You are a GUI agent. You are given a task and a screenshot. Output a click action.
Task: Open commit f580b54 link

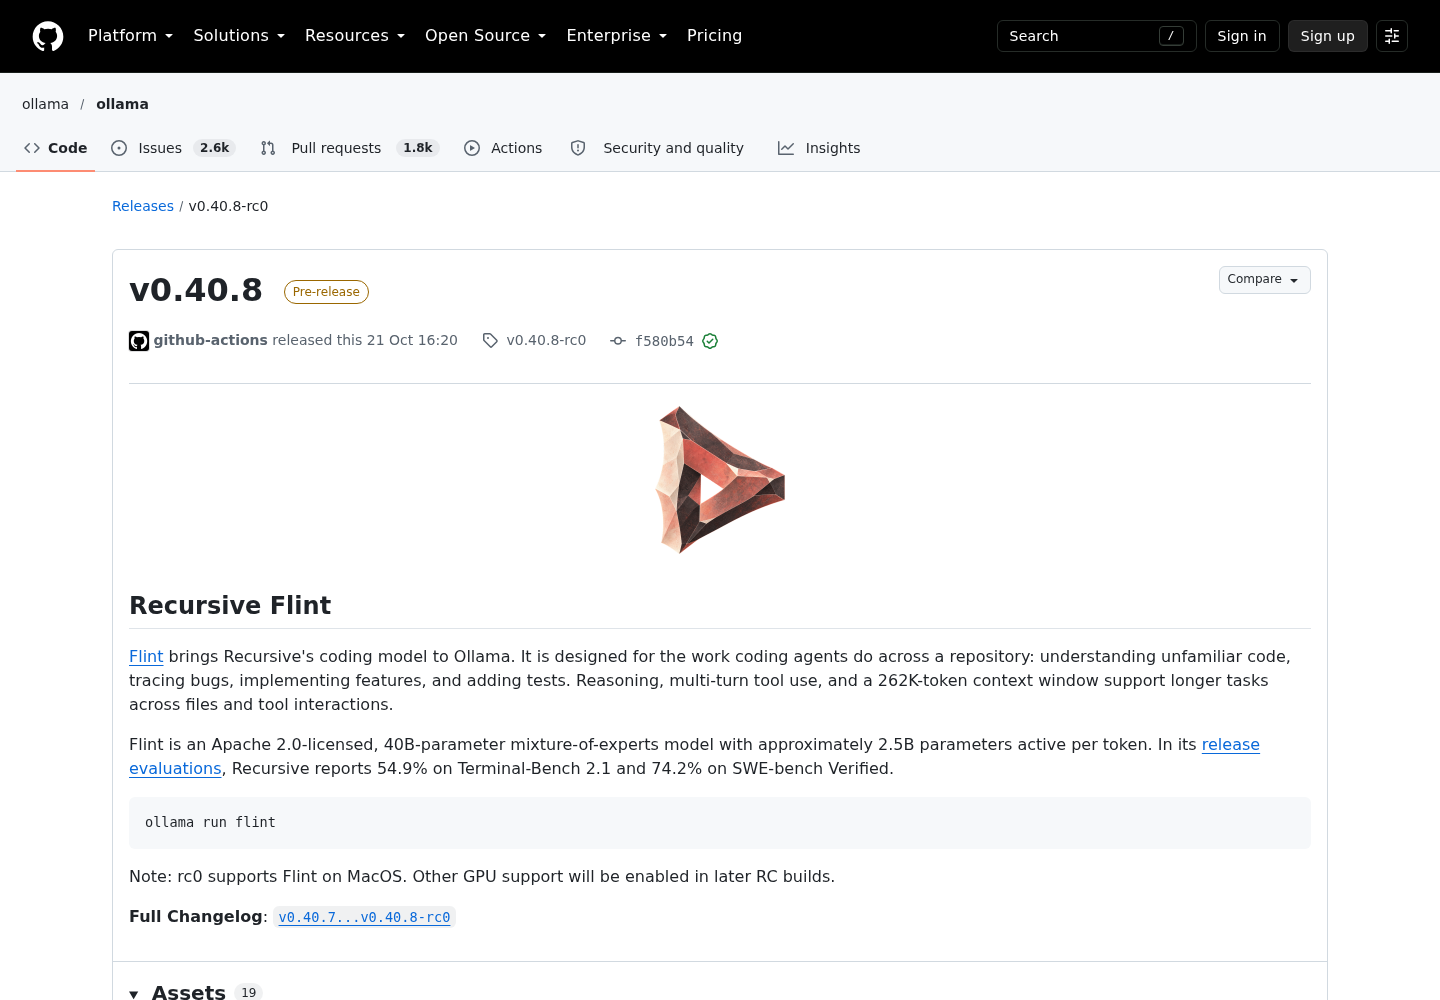(664, 341)
